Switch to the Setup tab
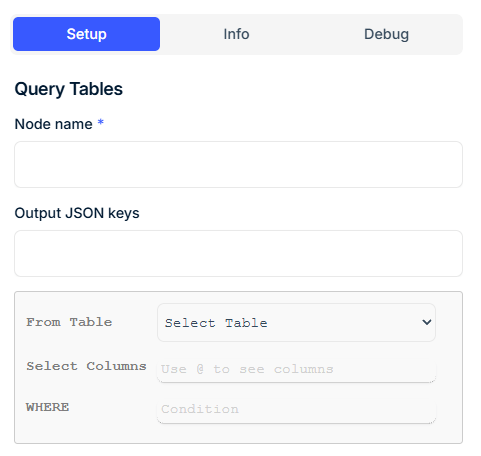The width and height of the screenshot is (481, 456). point(86,34)
